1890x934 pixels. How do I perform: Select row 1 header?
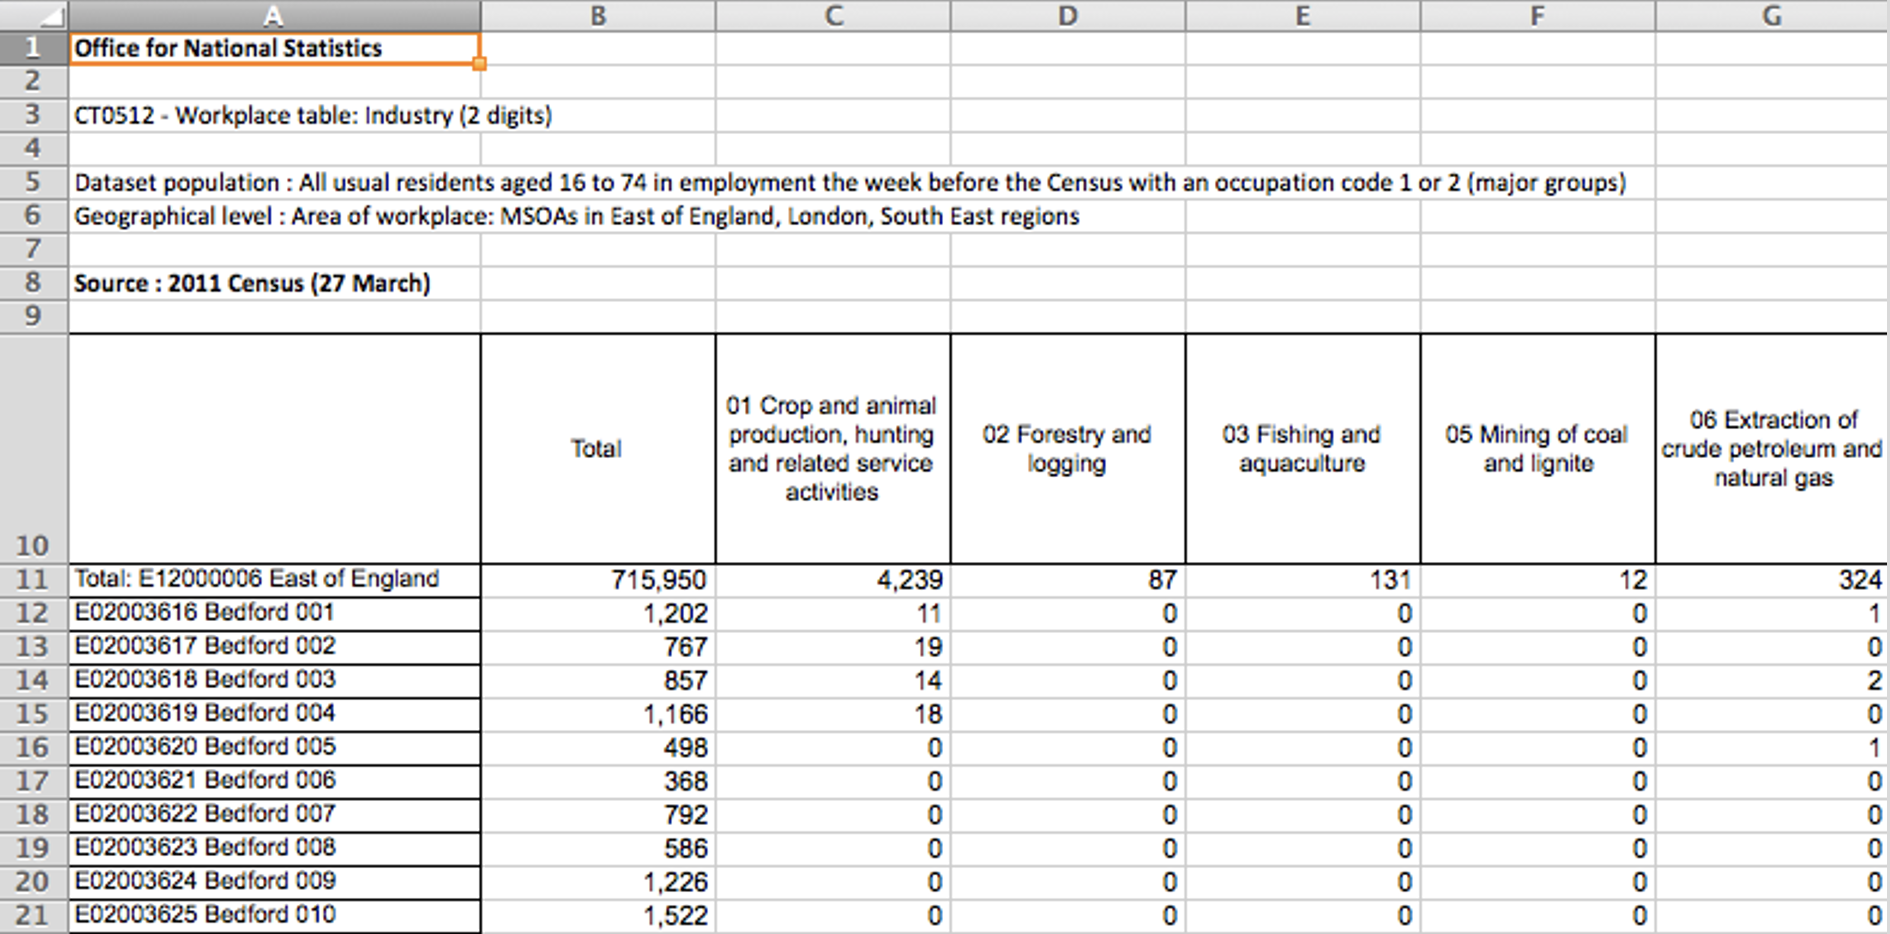coord(33,48)
